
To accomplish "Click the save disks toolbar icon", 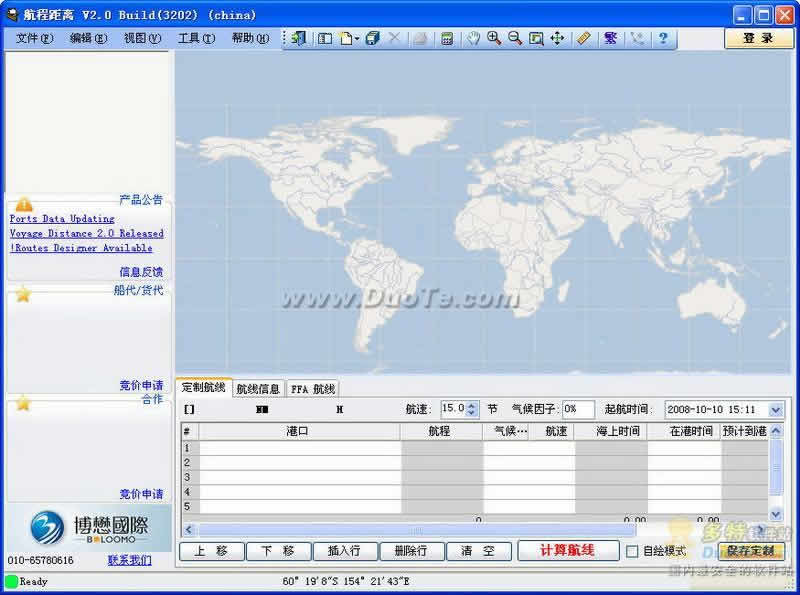I will 373,38.
